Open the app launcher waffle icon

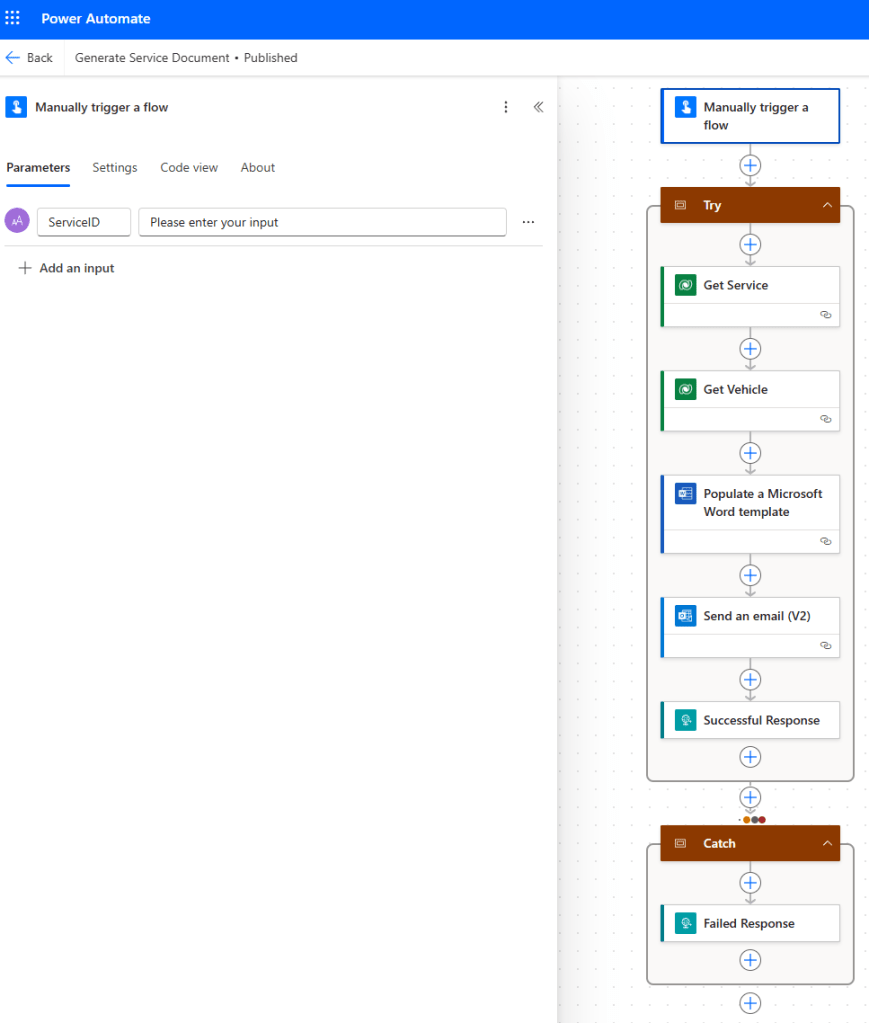13,18
